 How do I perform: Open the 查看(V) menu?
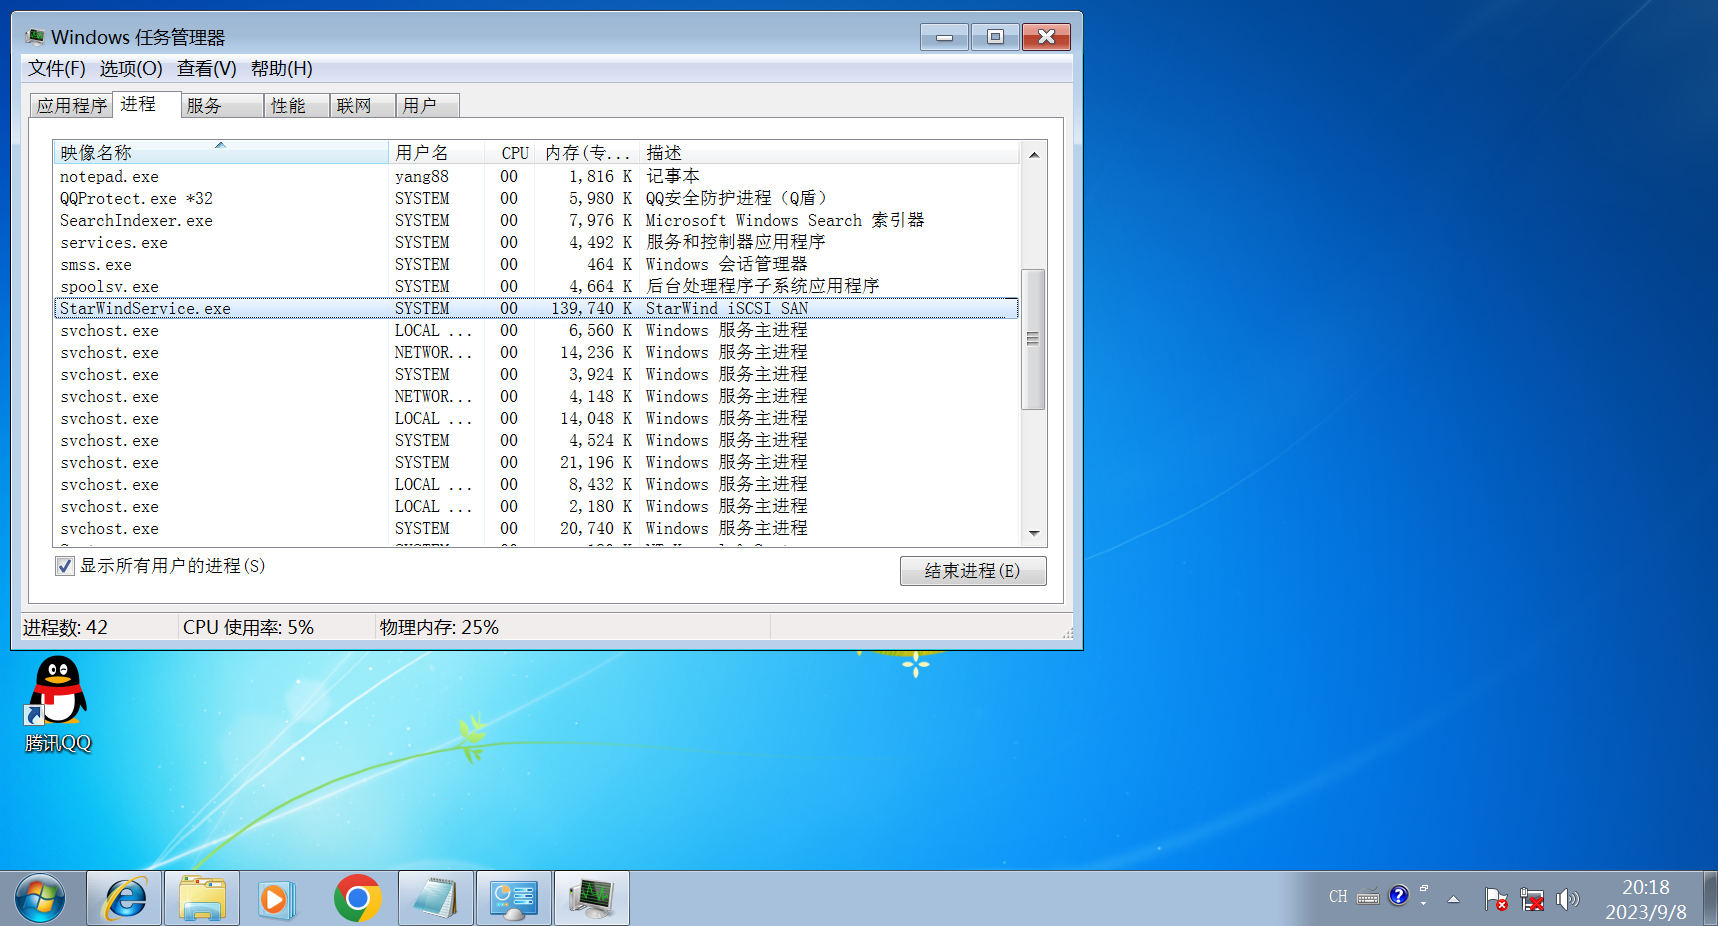click(x=206, y=68)
